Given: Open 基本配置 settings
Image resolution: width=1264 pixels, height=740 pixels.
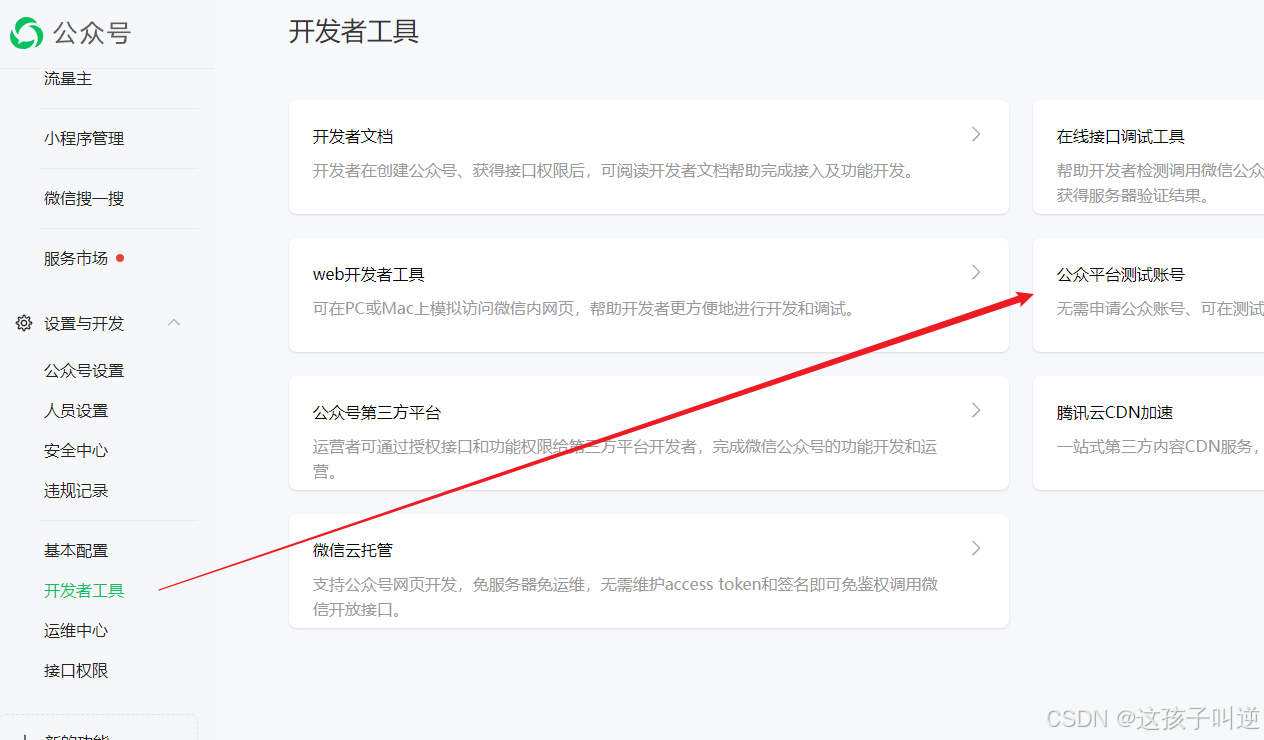Looking at the screenshot, I should [76, 550].
